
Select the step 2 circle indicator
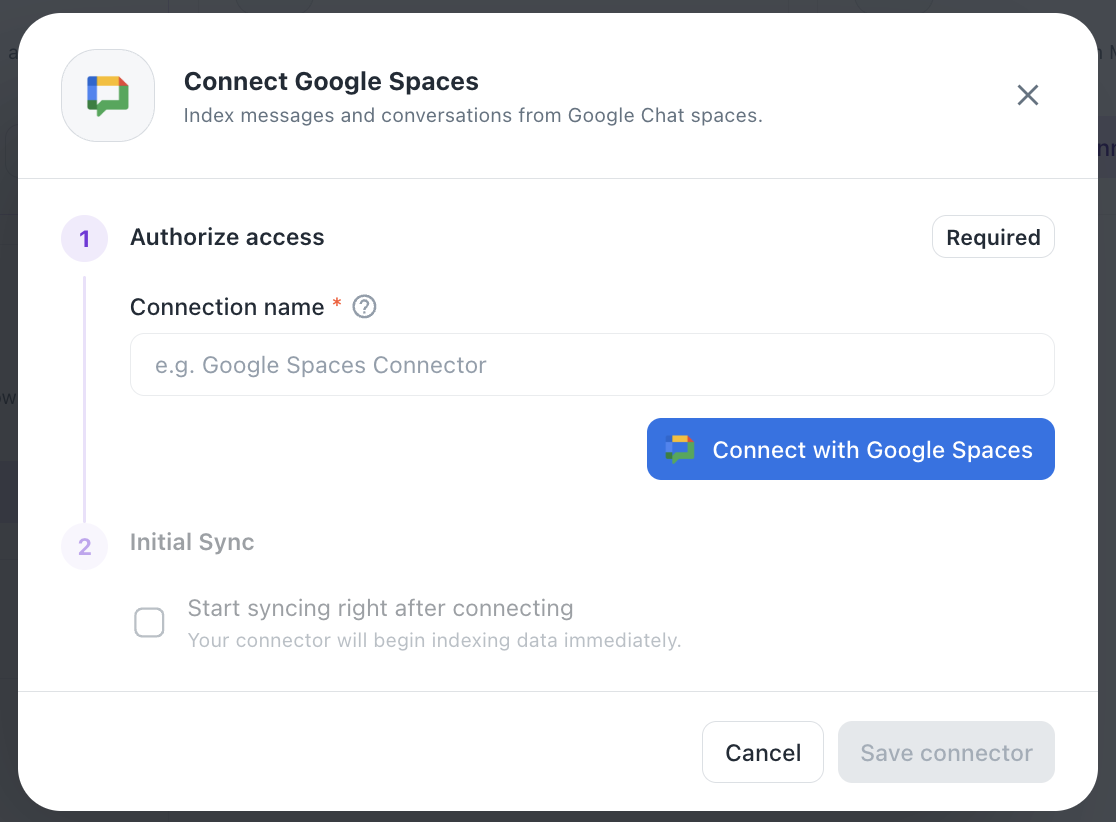point(85,547)
